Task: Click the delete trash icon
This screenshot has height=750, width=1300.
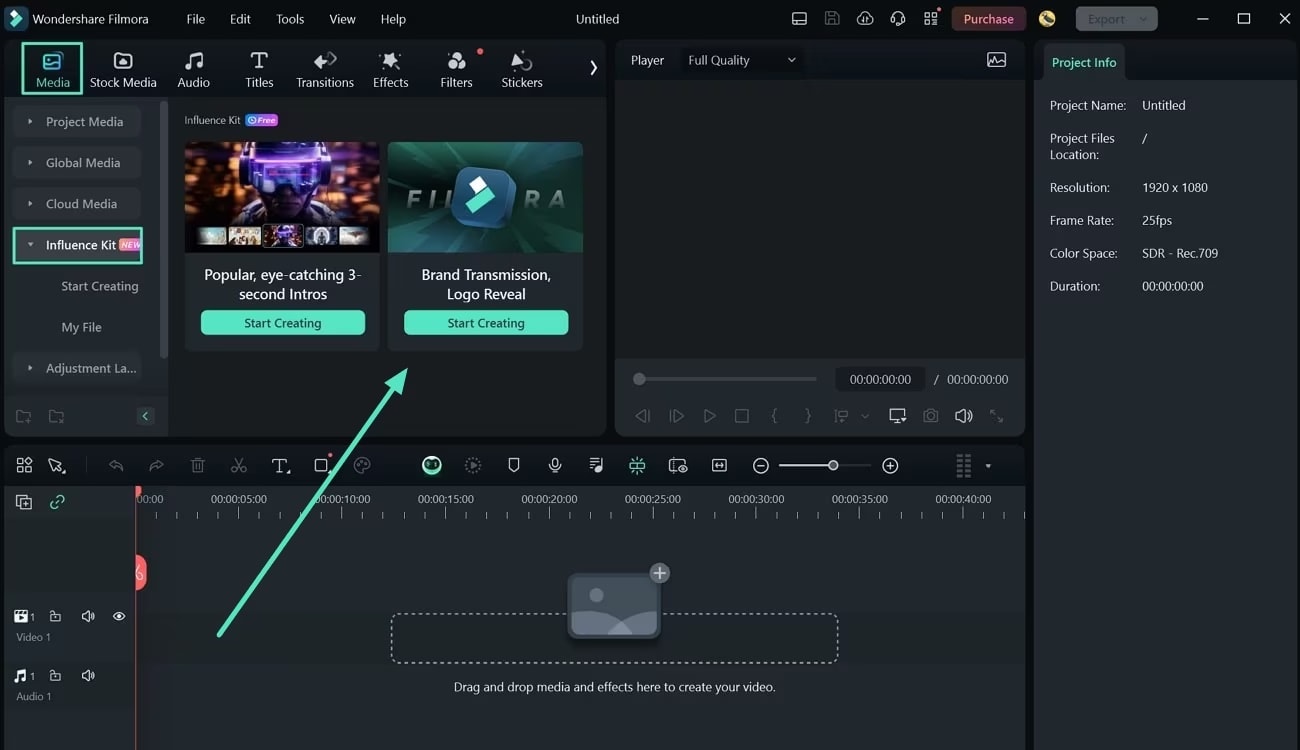Action: point(198,465)
